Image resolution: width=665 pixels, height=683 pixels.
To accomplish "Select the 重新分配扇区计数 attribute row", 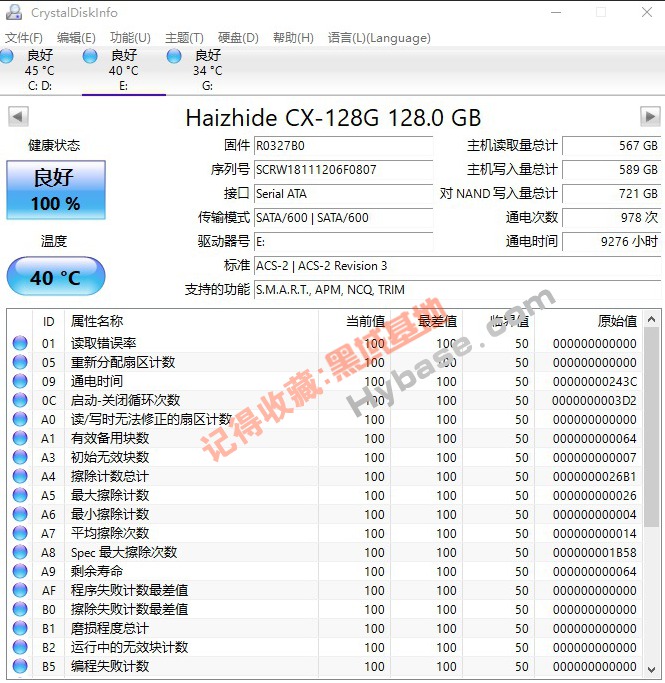I will coord(325,362).
